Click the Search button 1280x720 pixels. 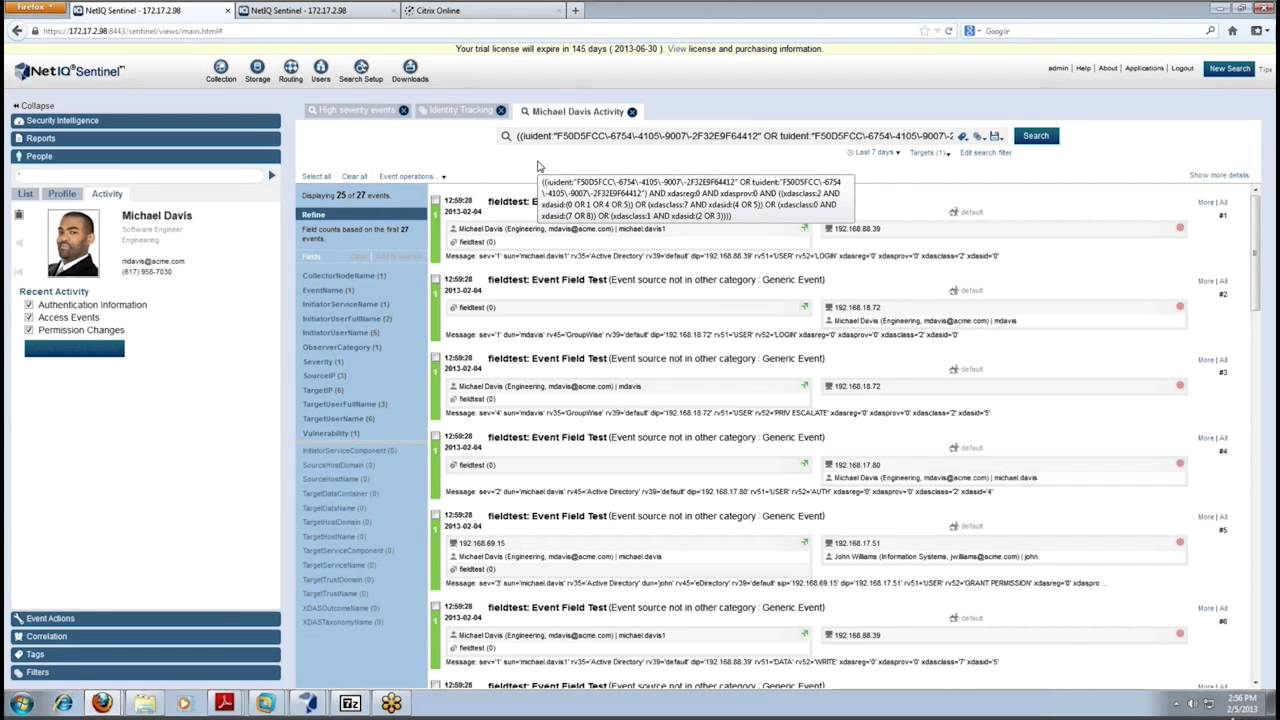point(1036,136)
